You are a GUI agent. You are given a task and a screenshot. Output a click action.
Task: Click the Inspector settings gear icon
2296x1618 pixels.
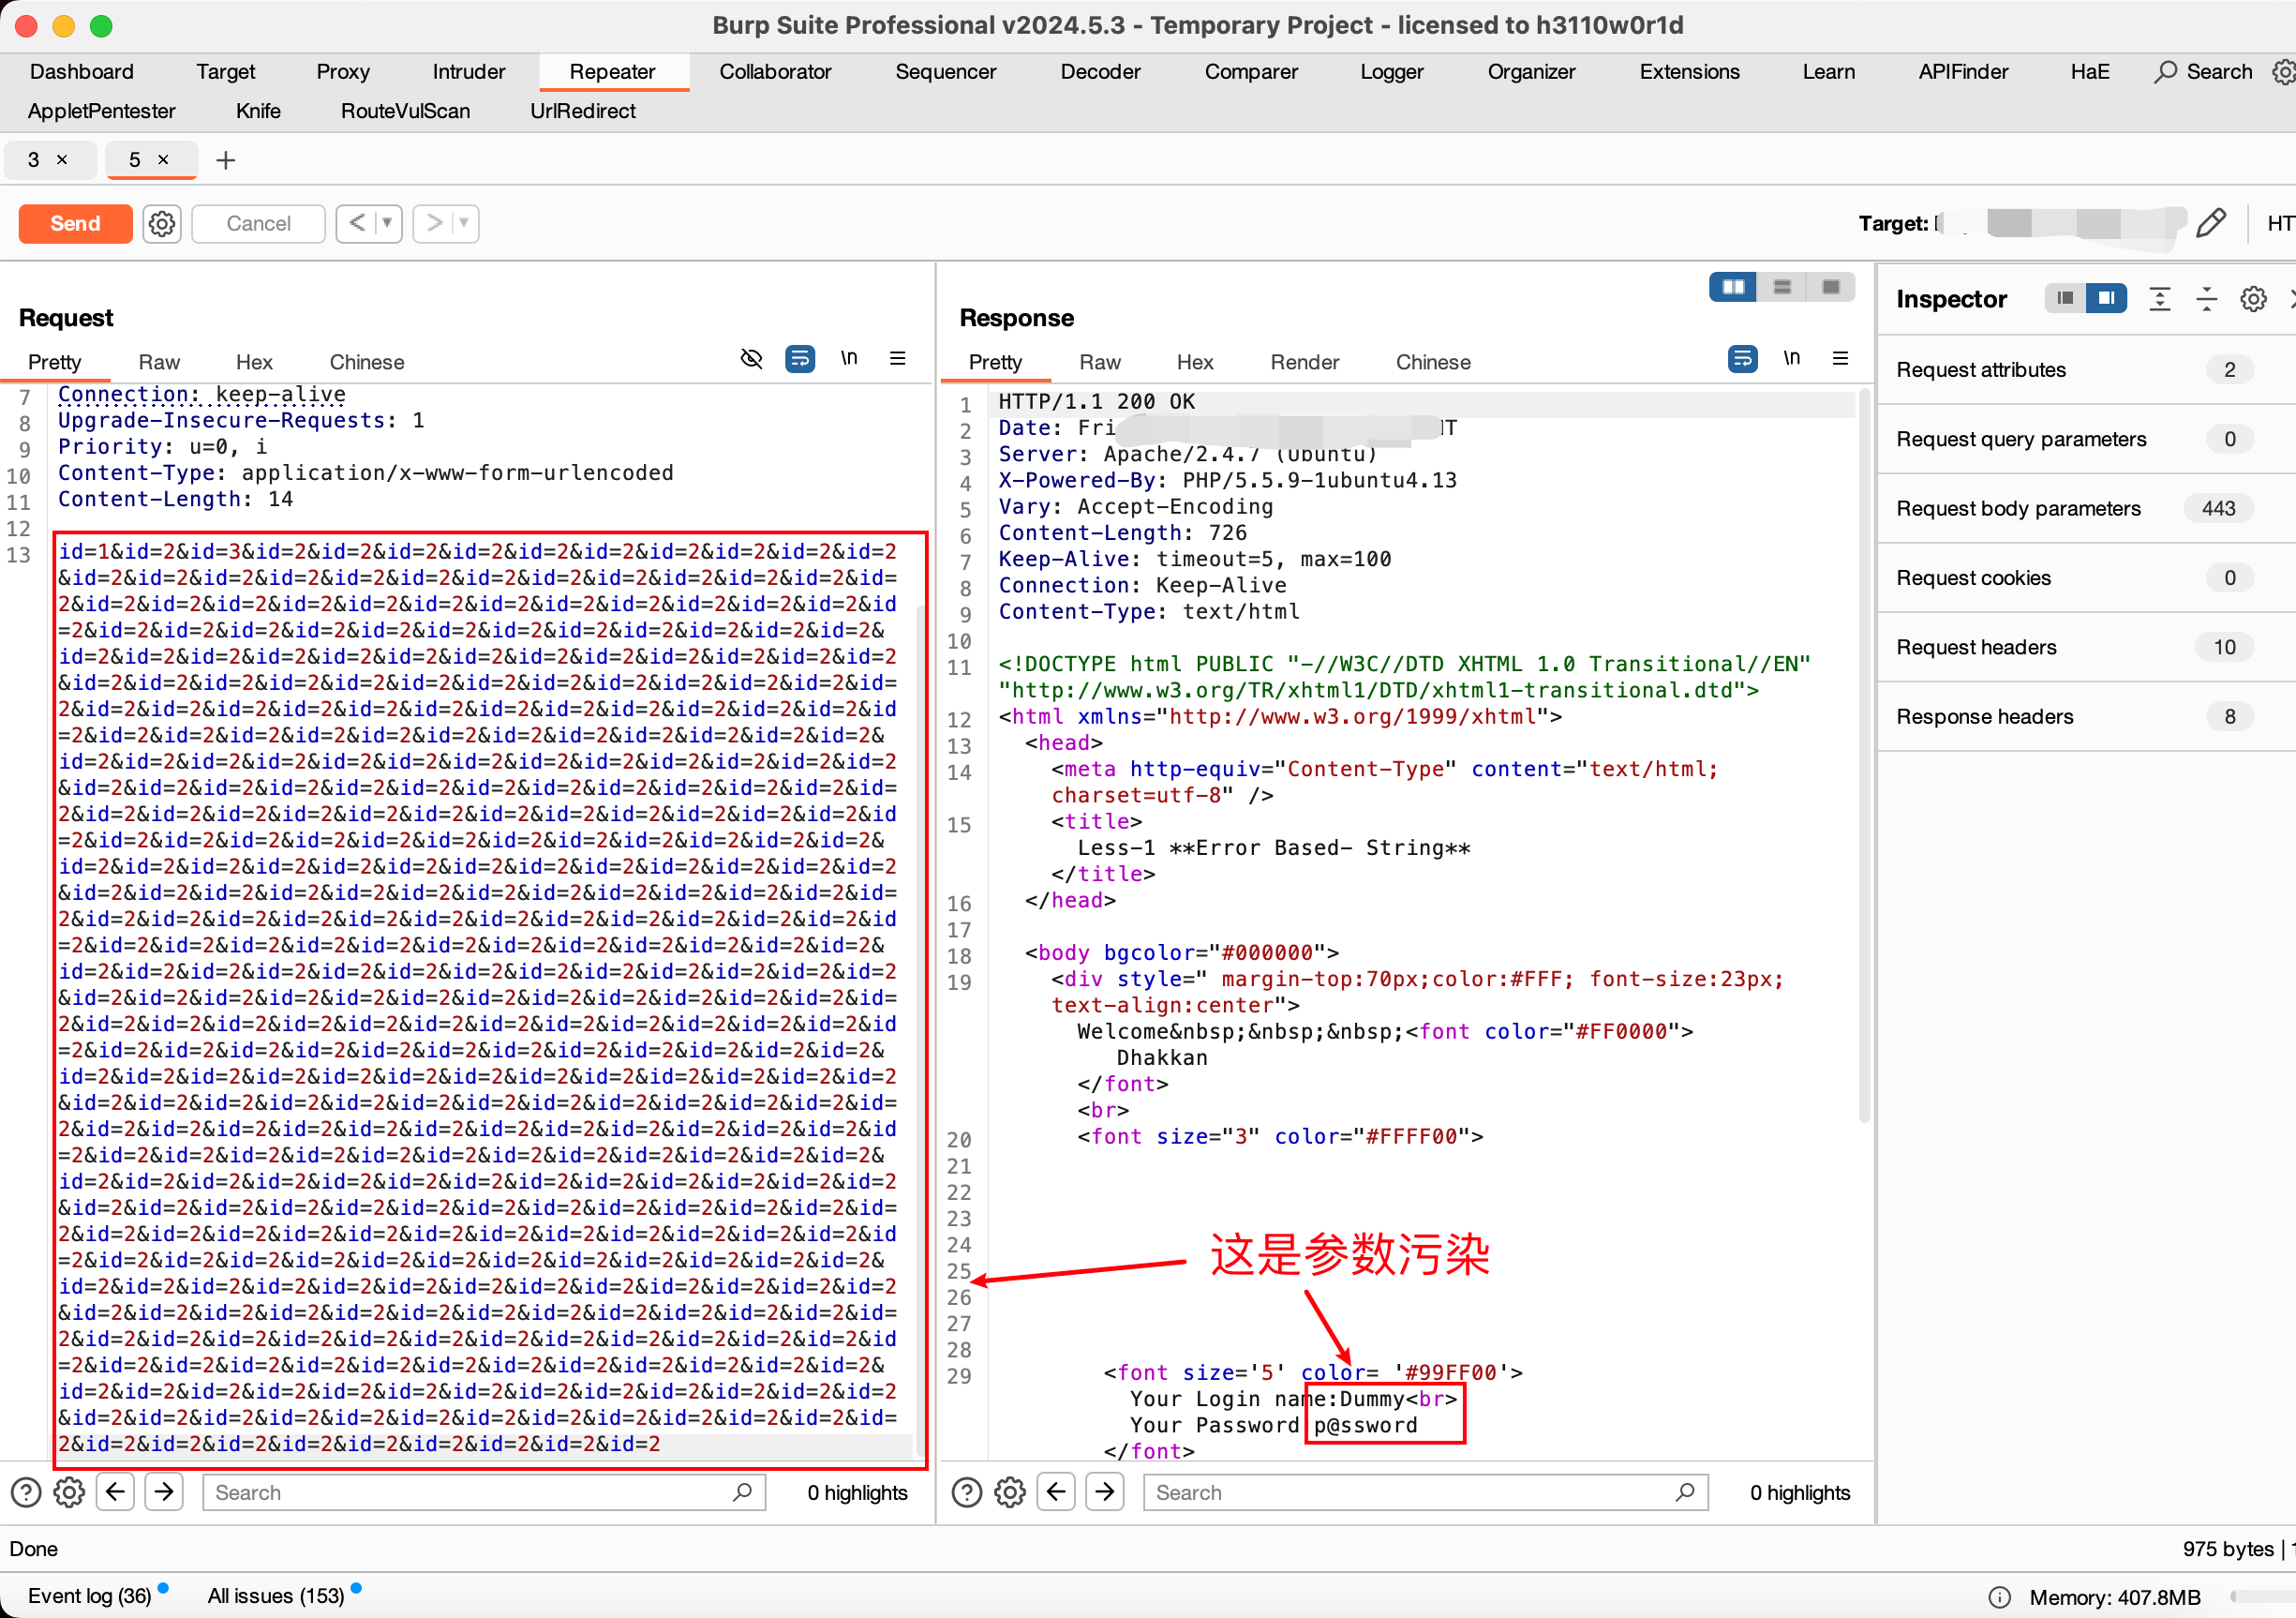[2252, 299]
